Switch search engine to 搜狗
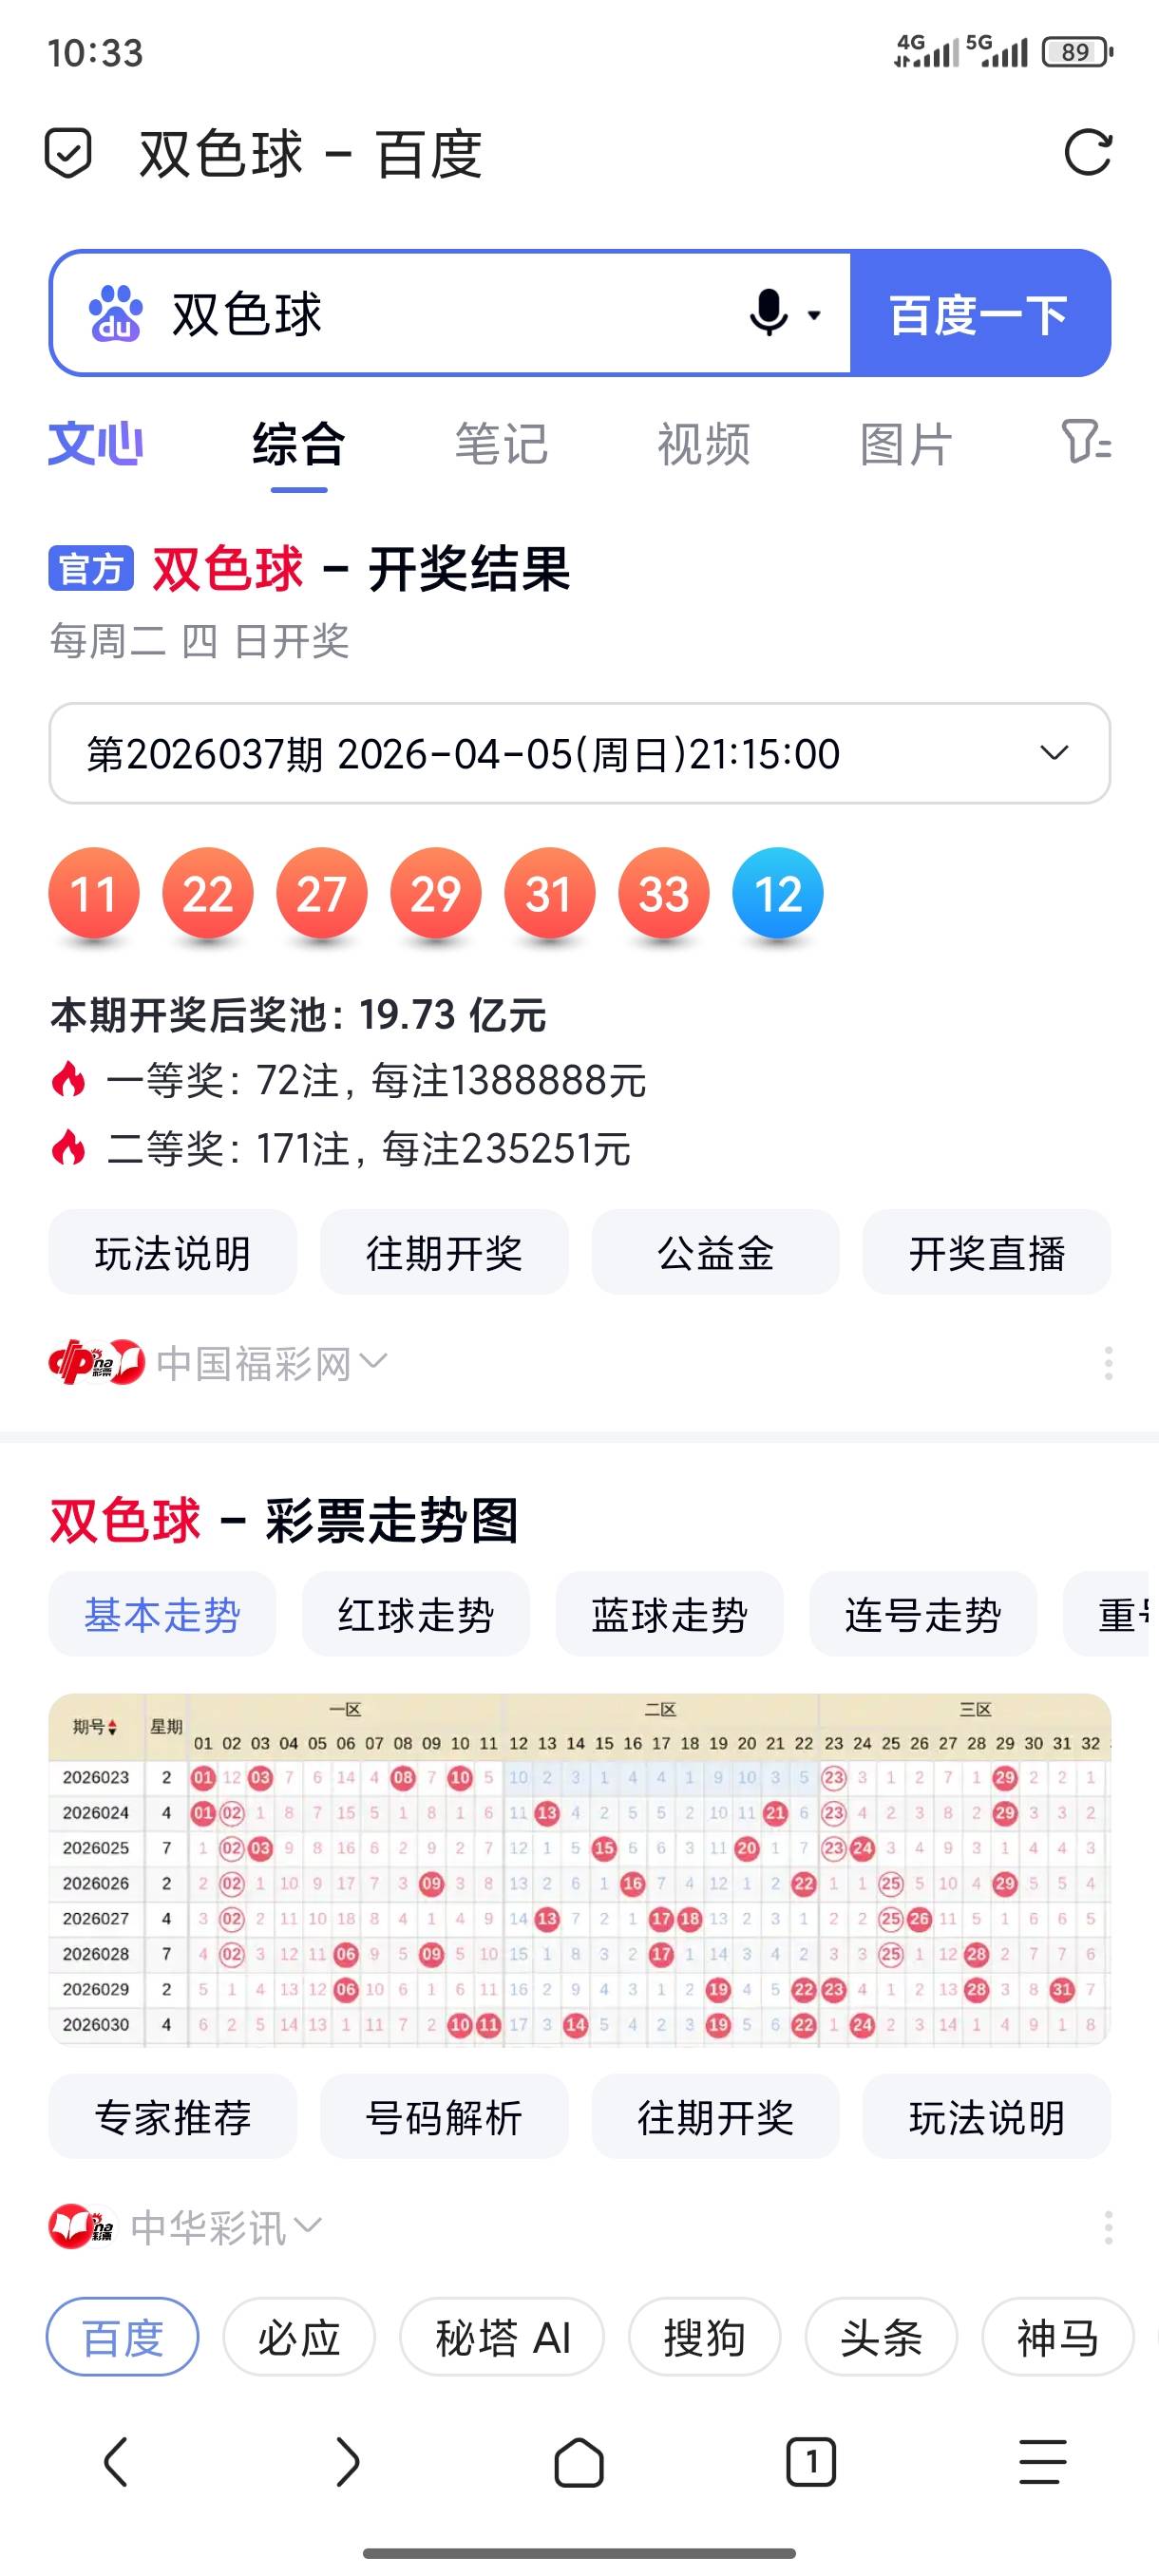This screenshot has width=1159, height=2576. coord(704,2337)
